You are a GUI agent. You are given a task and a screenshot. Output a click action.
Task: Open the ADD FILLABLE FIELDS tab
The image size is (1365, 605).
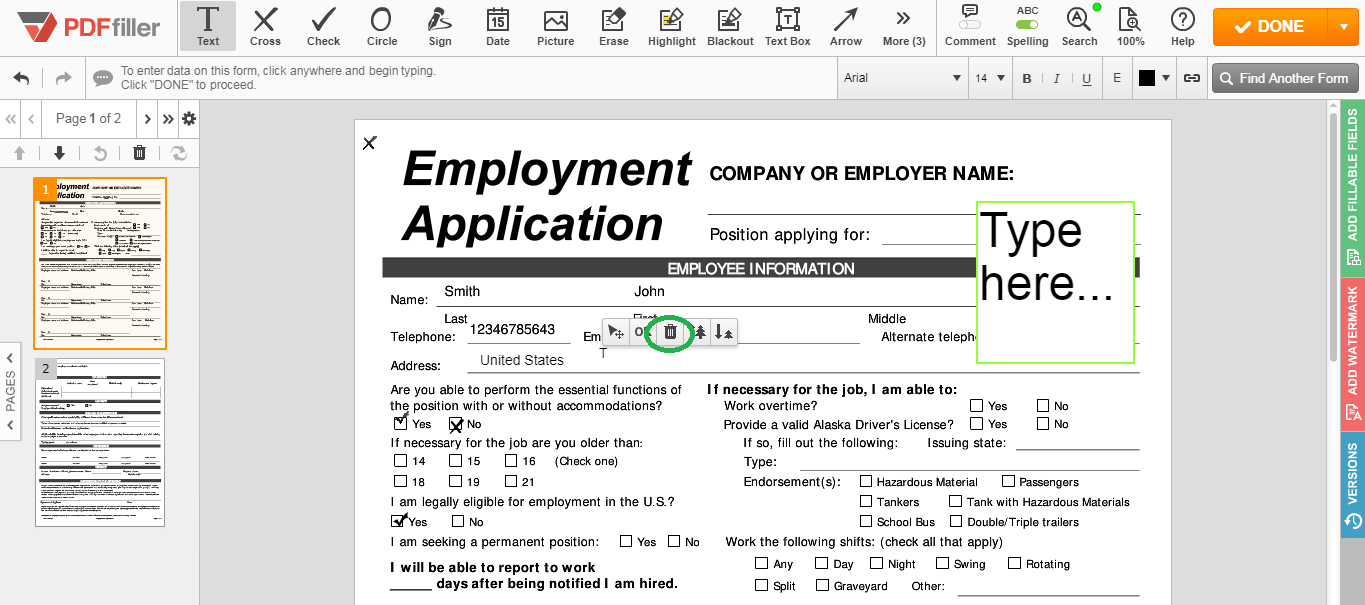1353,188
